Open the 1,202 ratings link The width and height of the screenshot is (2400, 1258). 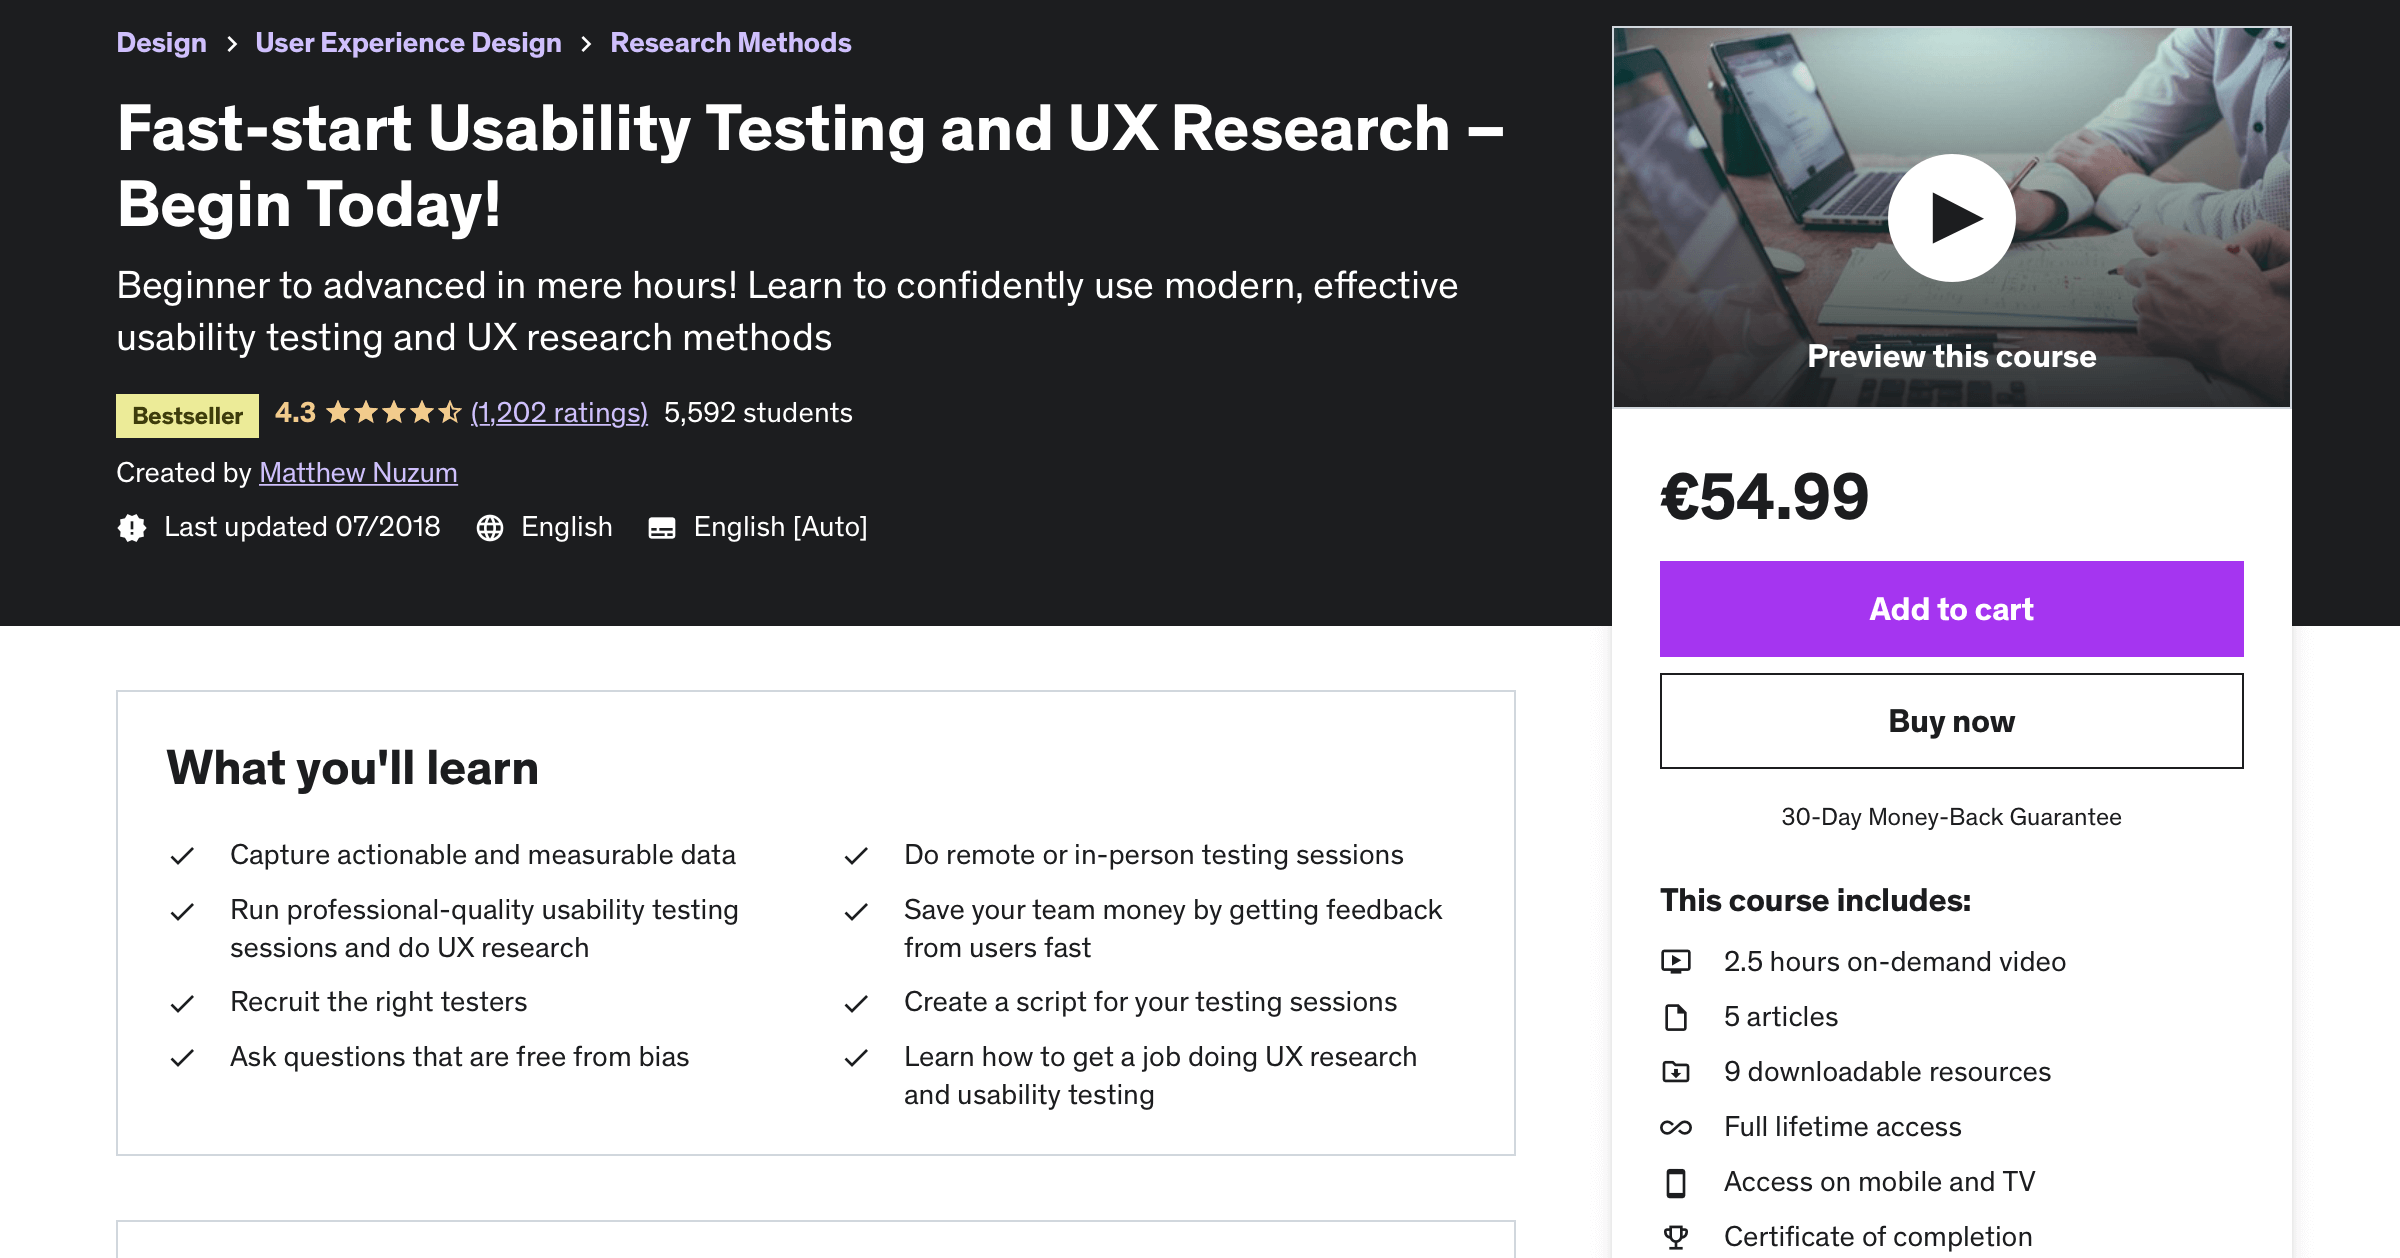(x=559, y=413)
